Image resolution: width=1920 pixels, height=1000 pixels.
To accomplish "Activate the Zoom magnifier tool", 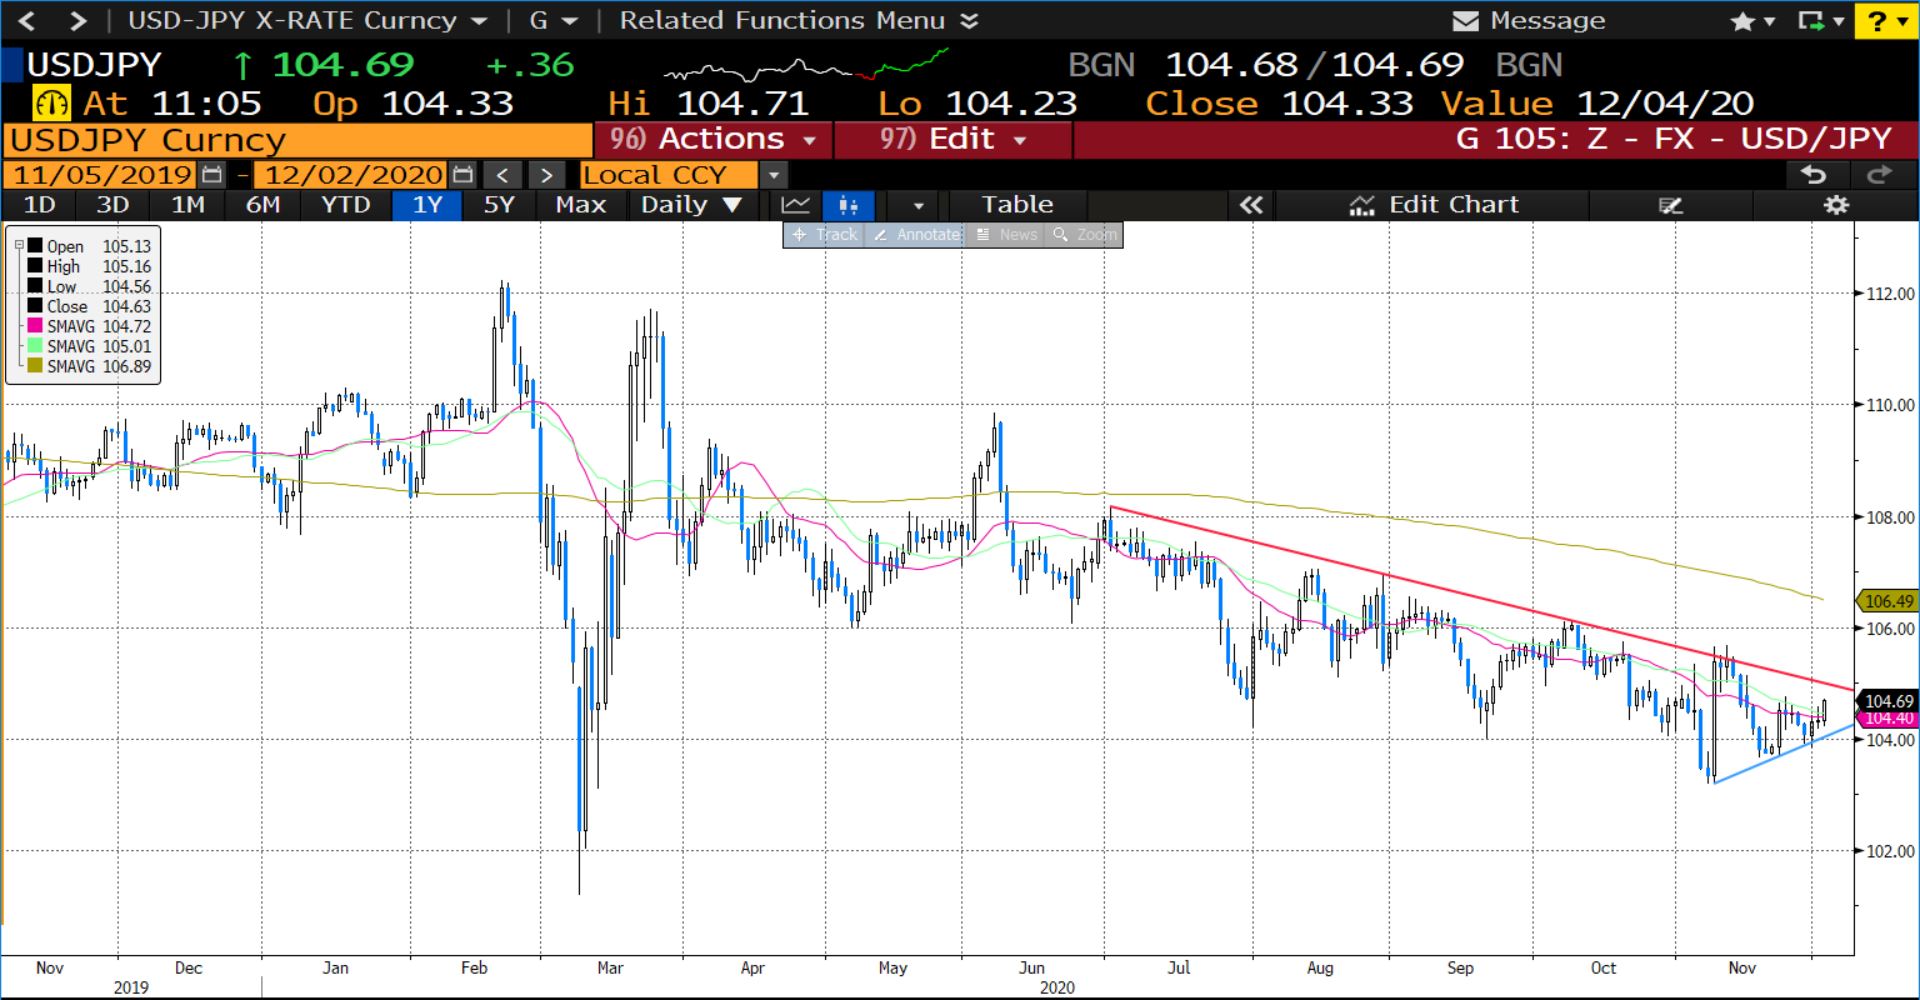I will (x=1084, y=235).
